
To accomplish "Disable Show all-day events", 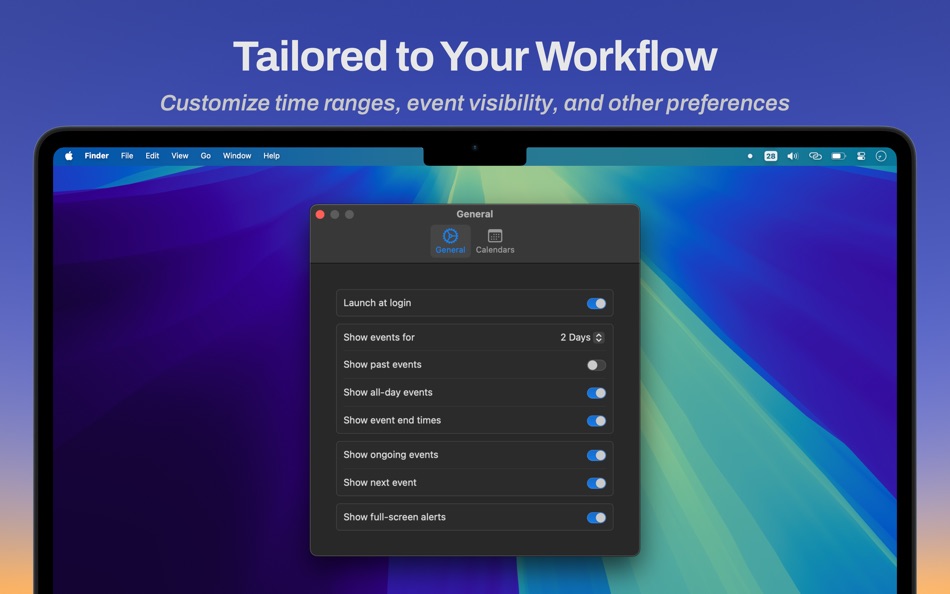I will pos(596,393).
